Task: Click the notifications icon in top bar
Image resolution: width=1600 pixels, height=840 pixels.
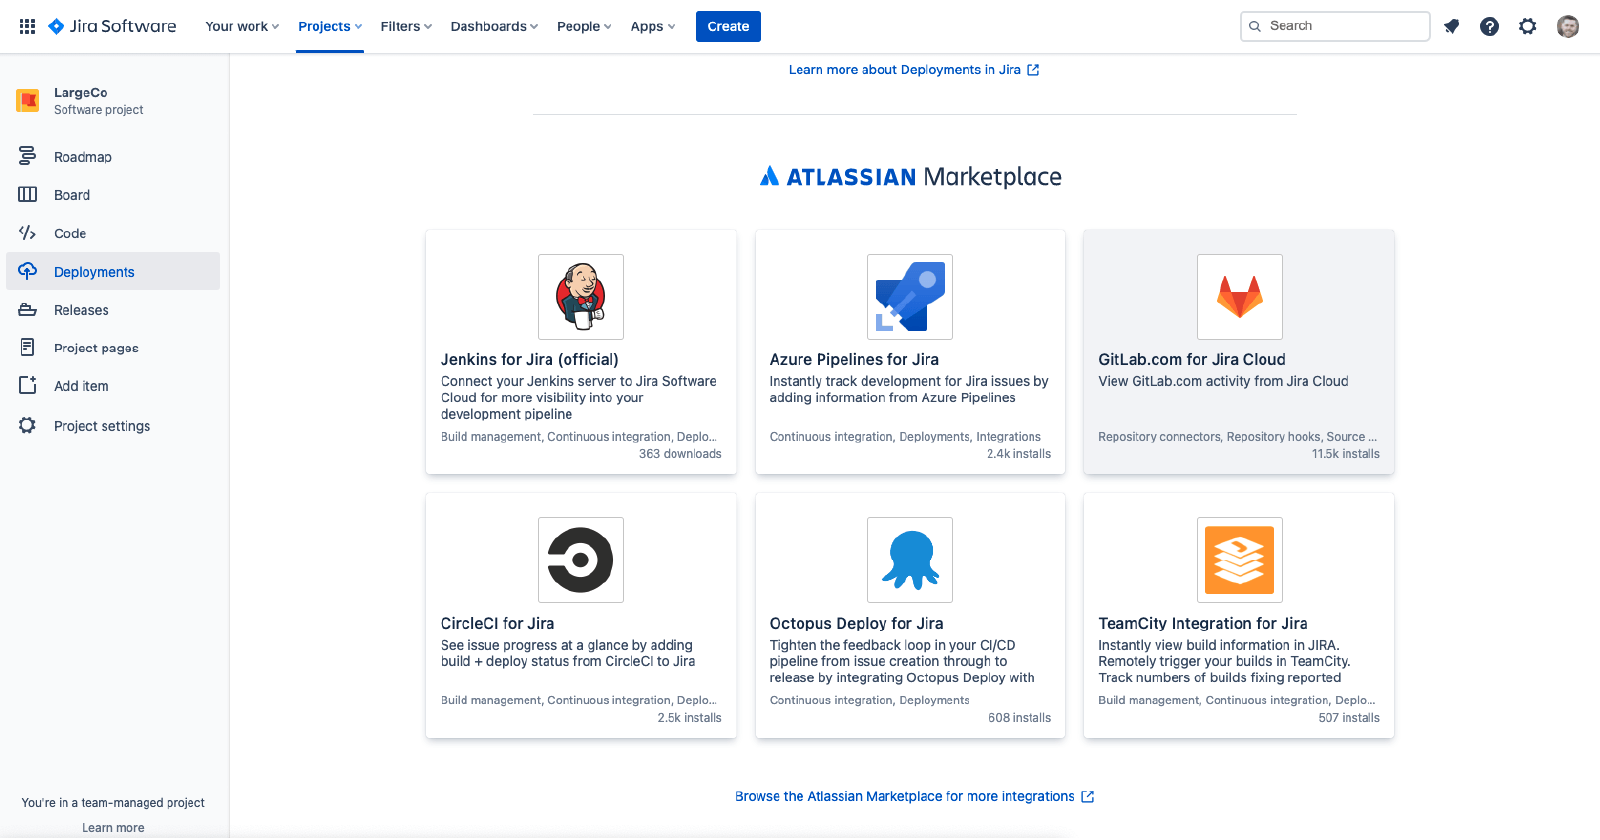Action: (1451, 26)
